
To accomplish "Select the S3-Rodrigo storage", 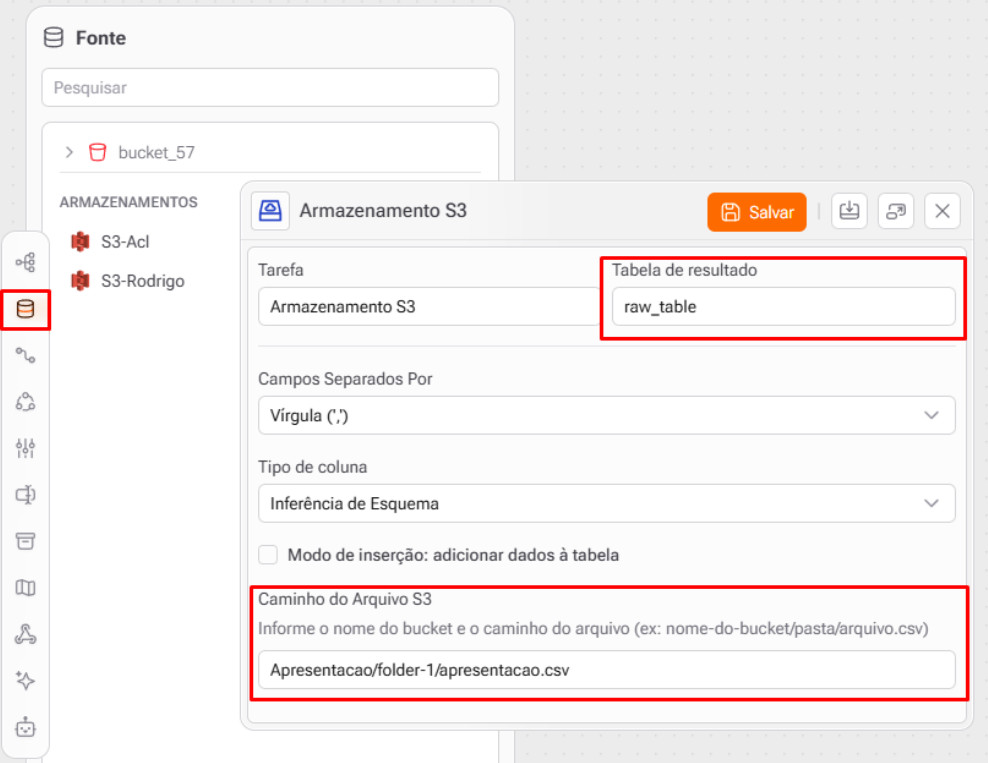I will click(x=141, y=281).
